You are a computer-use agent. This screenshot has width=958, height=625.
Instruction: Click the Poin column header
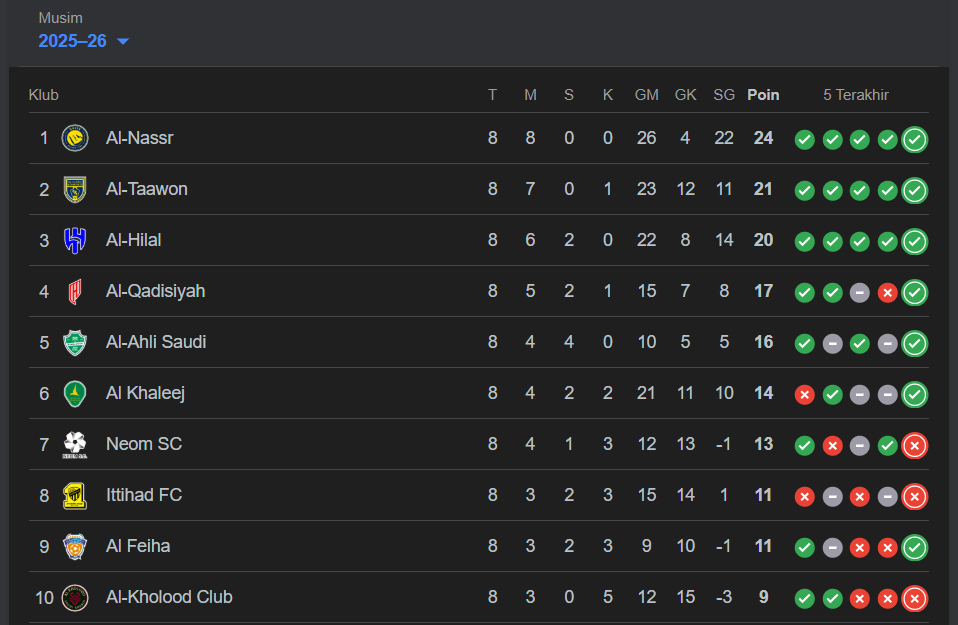763,94
